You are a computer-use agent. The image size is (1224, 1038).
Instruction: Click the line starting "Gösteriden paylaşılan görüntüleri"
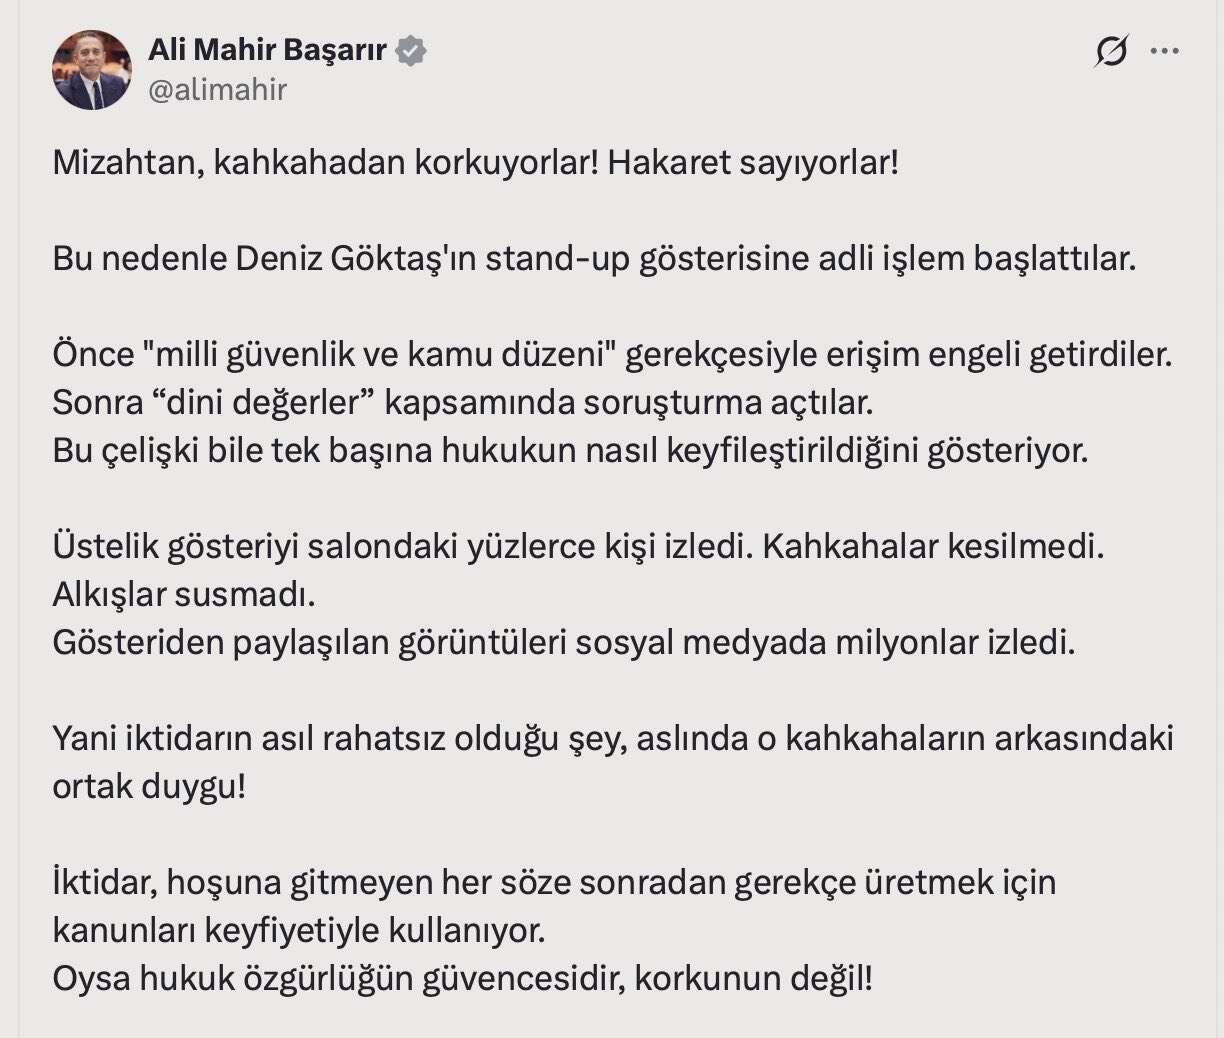click(x=564, y=642)
